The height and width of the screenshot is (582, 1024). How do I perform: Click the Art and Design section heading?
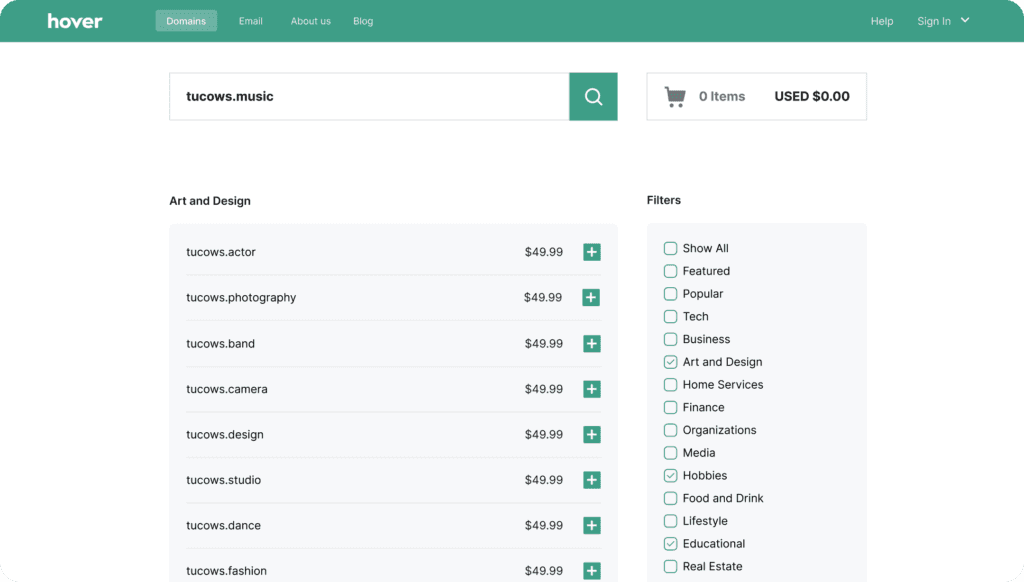[x=210, y=201]
